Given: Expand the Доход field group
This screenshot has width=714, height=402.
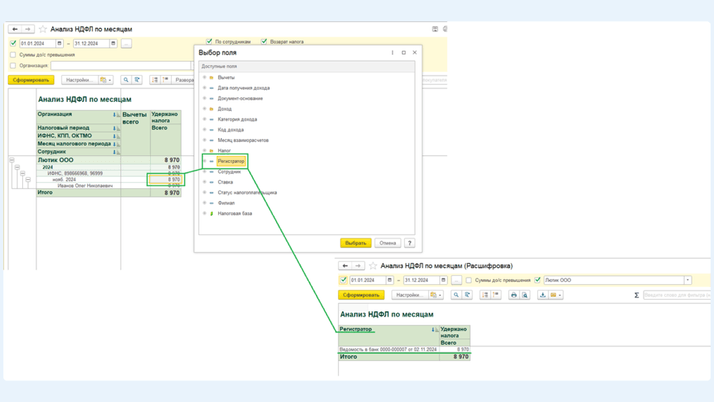Looking at the screenshot, I should click(204, 109).
